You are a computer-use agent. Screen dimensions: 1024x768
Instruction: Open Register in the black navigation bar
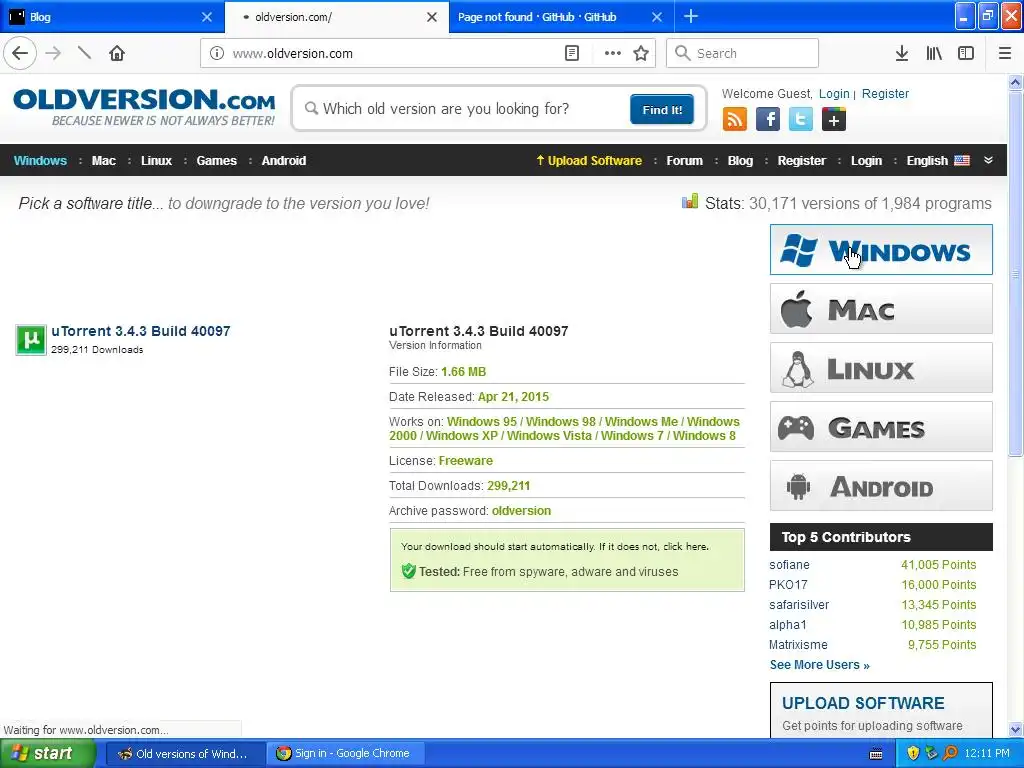pos(801,161)
